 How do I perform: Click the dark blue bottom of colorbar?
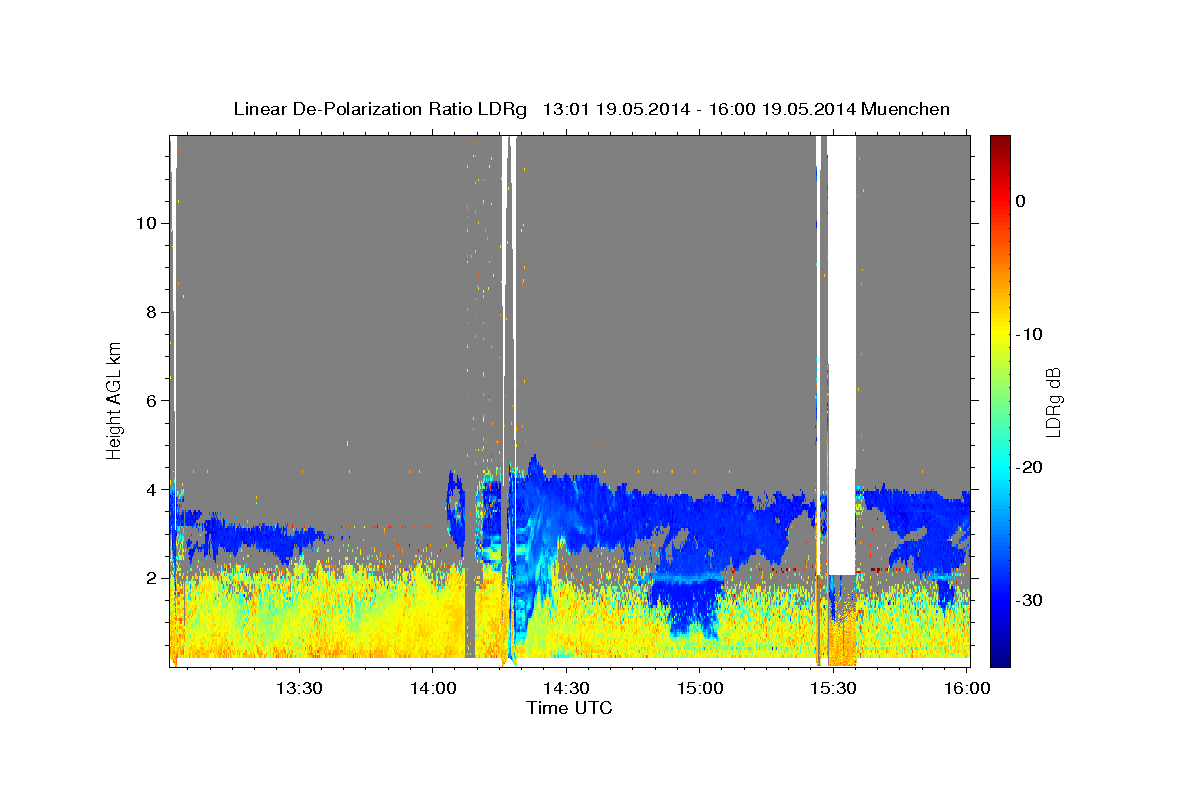(x=999, y=658)
